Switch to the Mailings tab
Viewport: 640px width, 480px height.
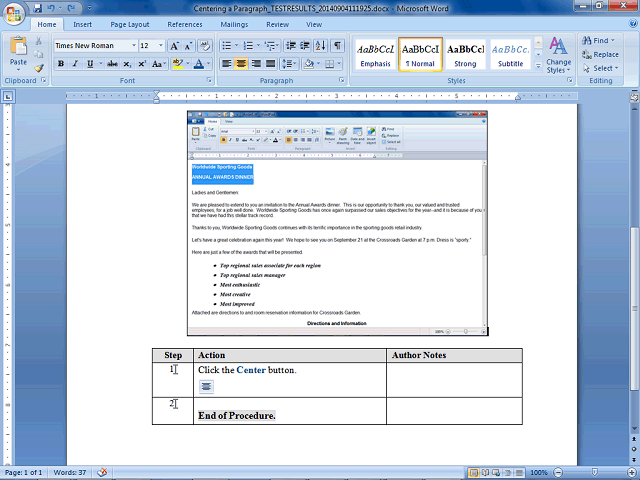click(234, 24)
